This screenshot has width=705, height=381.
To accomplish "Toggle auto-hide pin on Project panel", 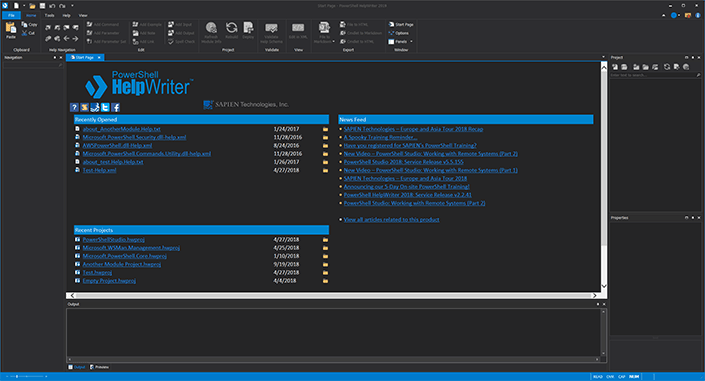I will 693,58.
